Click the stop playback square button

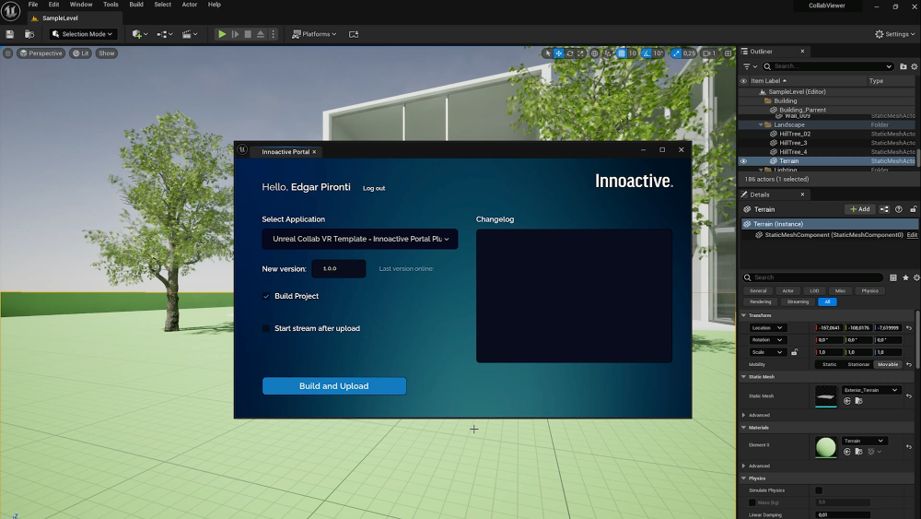[248, 34]
